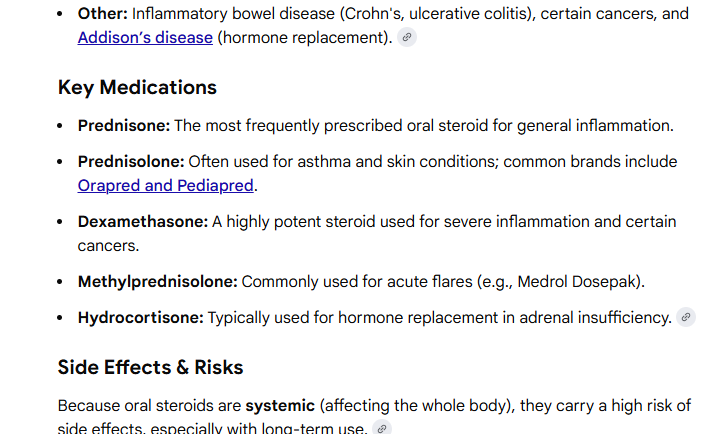This screenshot has width=728, height=434.
Task: Open the source icon after long-term use
Action: [382, 428]
